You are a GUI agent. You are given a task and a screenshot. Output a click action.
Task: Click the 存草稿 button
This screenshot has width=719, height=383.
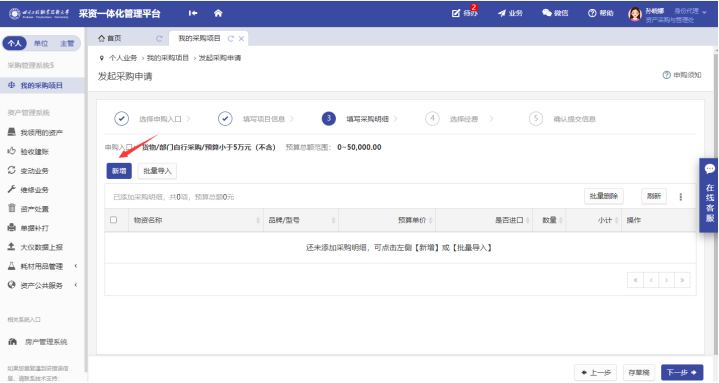639,372
